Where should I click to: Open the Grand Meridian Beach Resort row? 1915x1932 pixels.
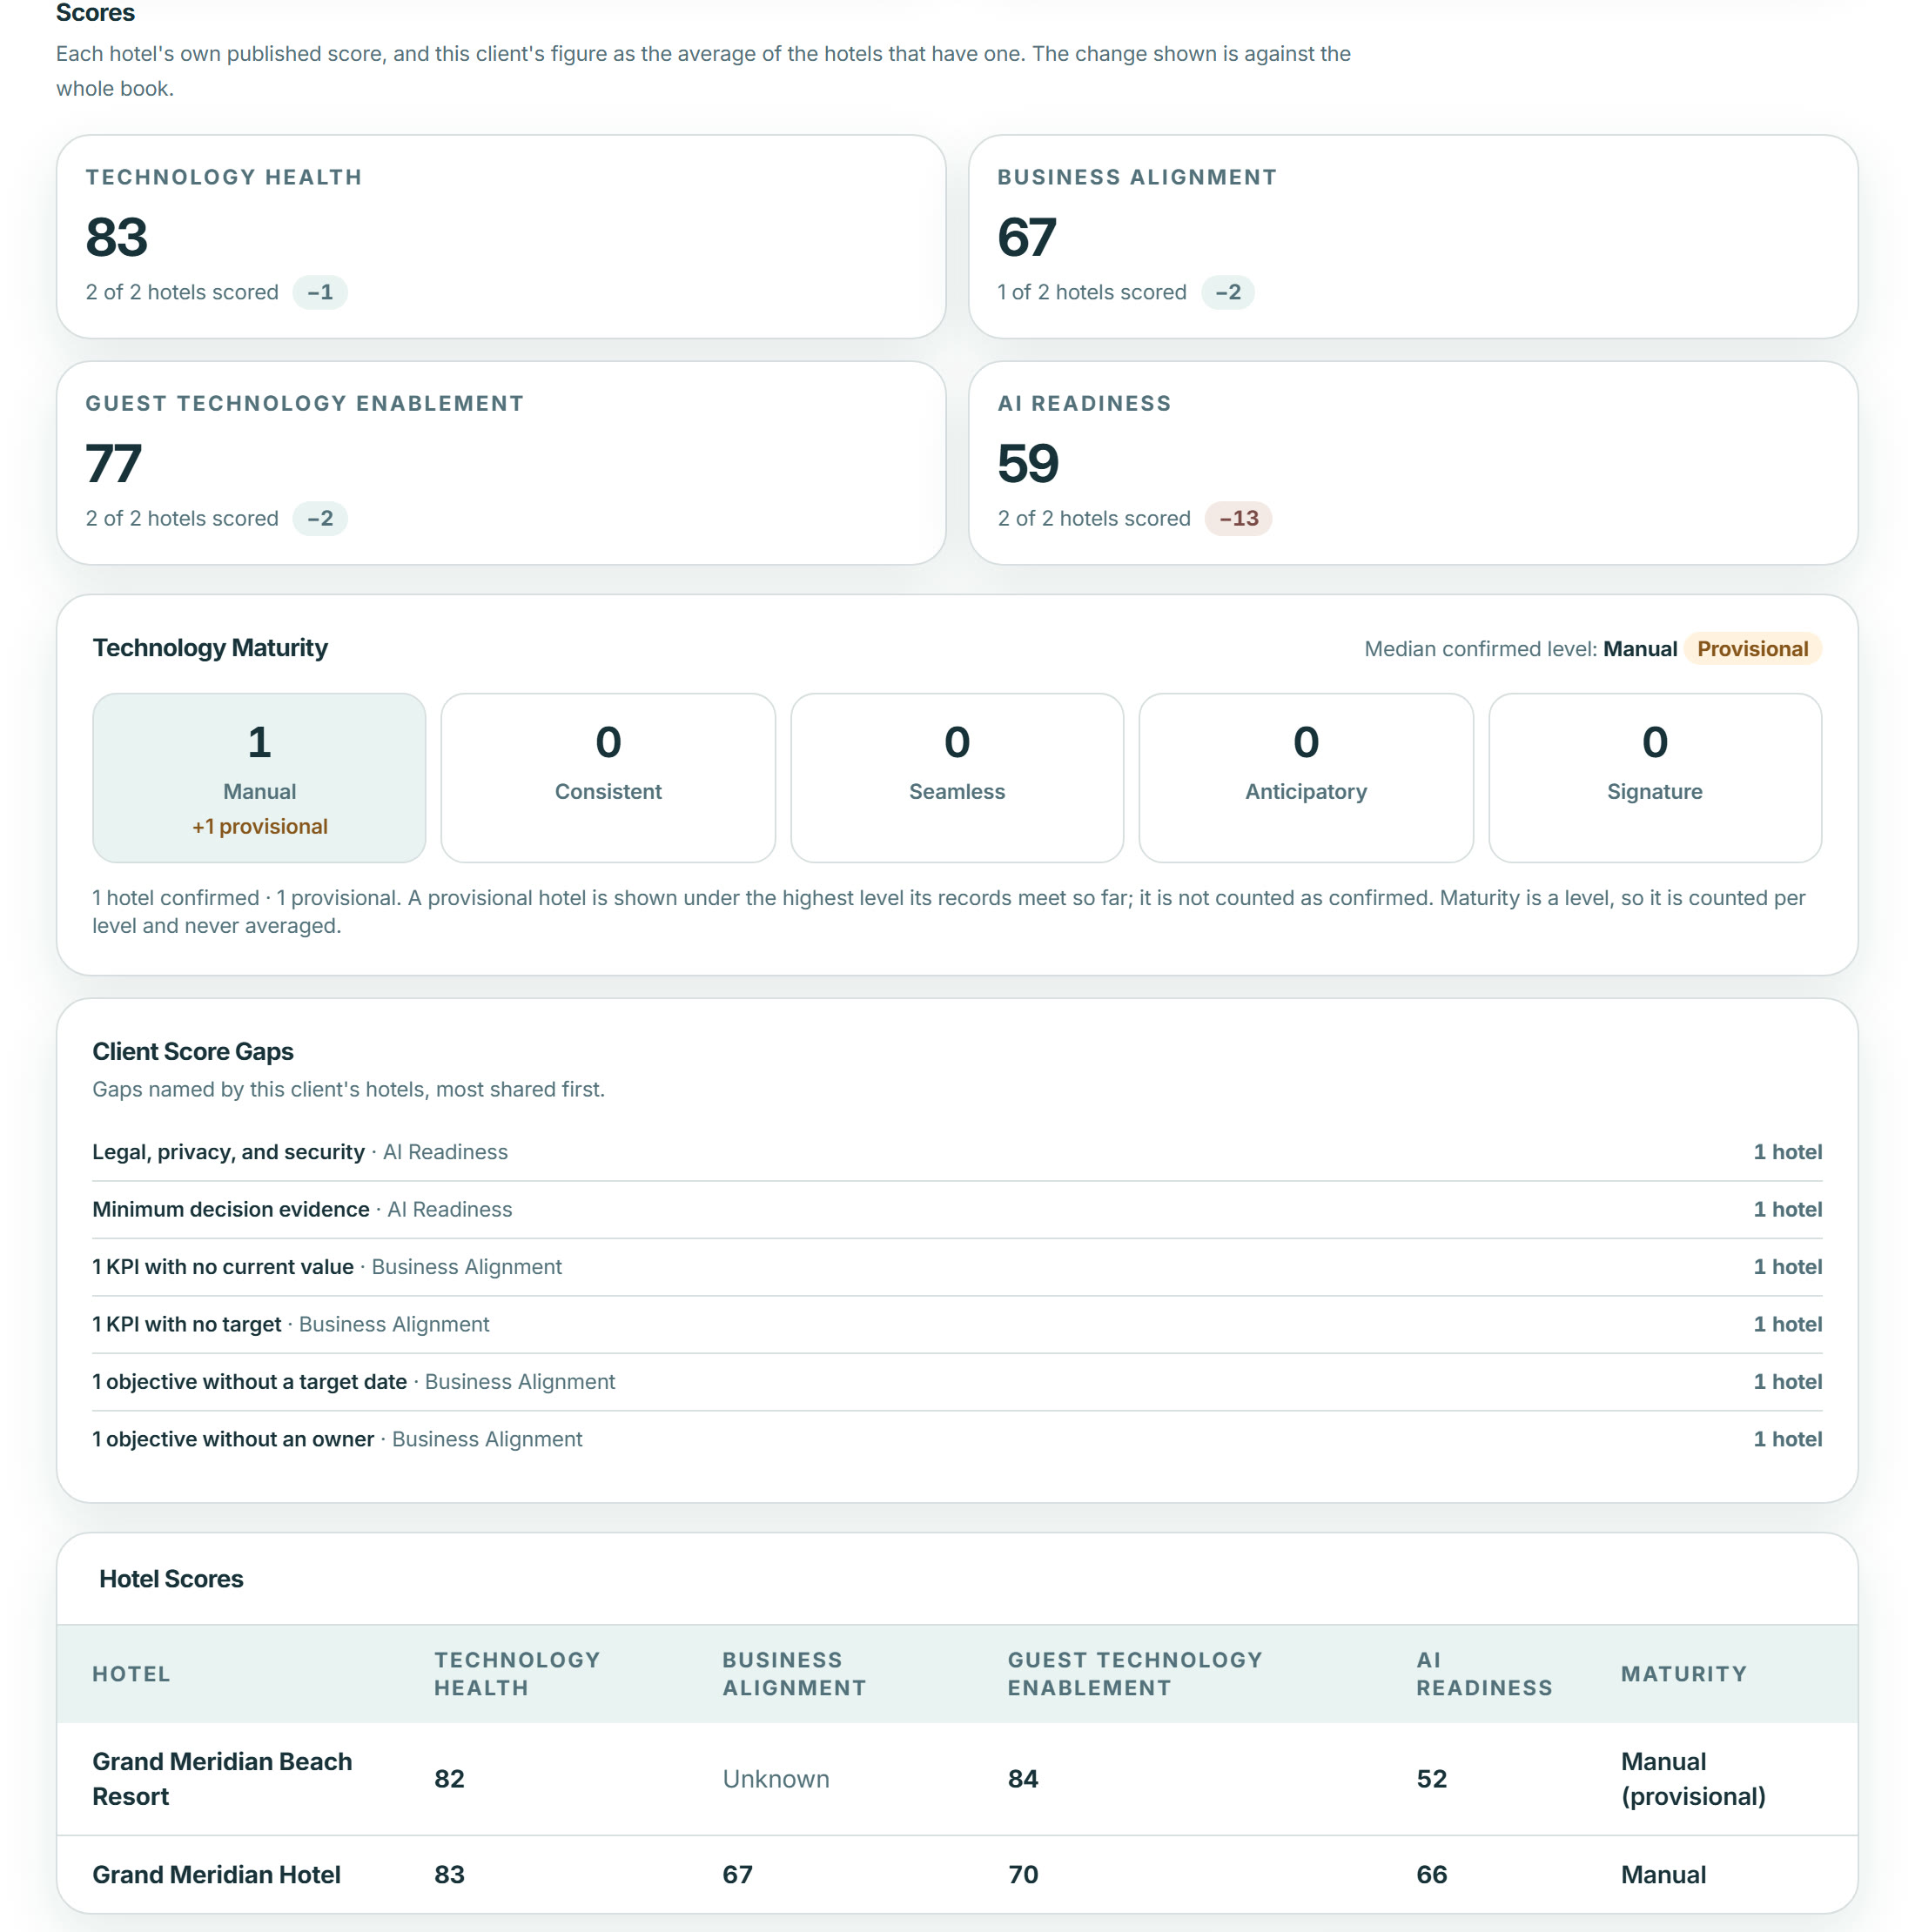[957, 1779]
